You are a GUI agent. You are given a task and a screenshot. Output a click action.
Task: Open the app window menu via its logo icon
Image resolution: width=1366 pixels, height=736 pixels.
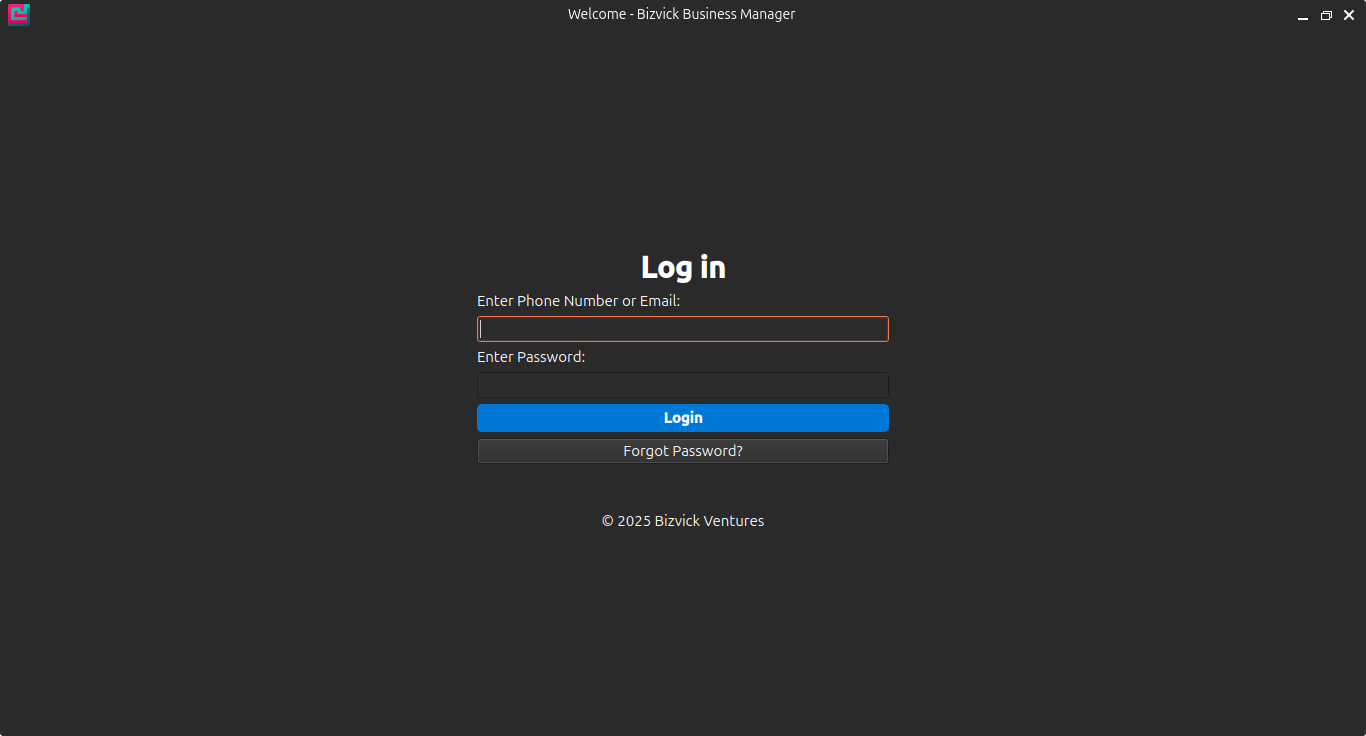(x=18, y=14)
